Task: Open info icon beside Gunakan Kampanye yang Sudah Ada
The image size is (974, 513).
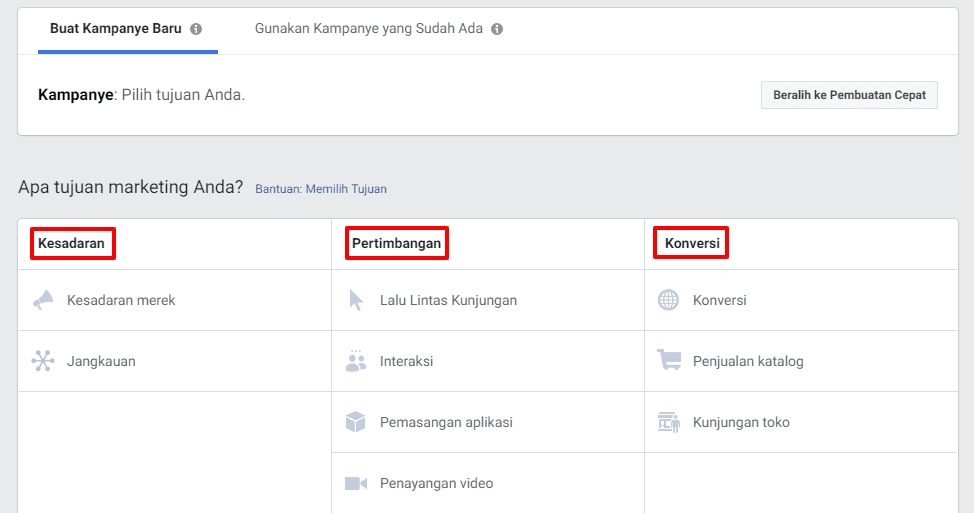Action: pyautogui.click(x=497, y=29)
